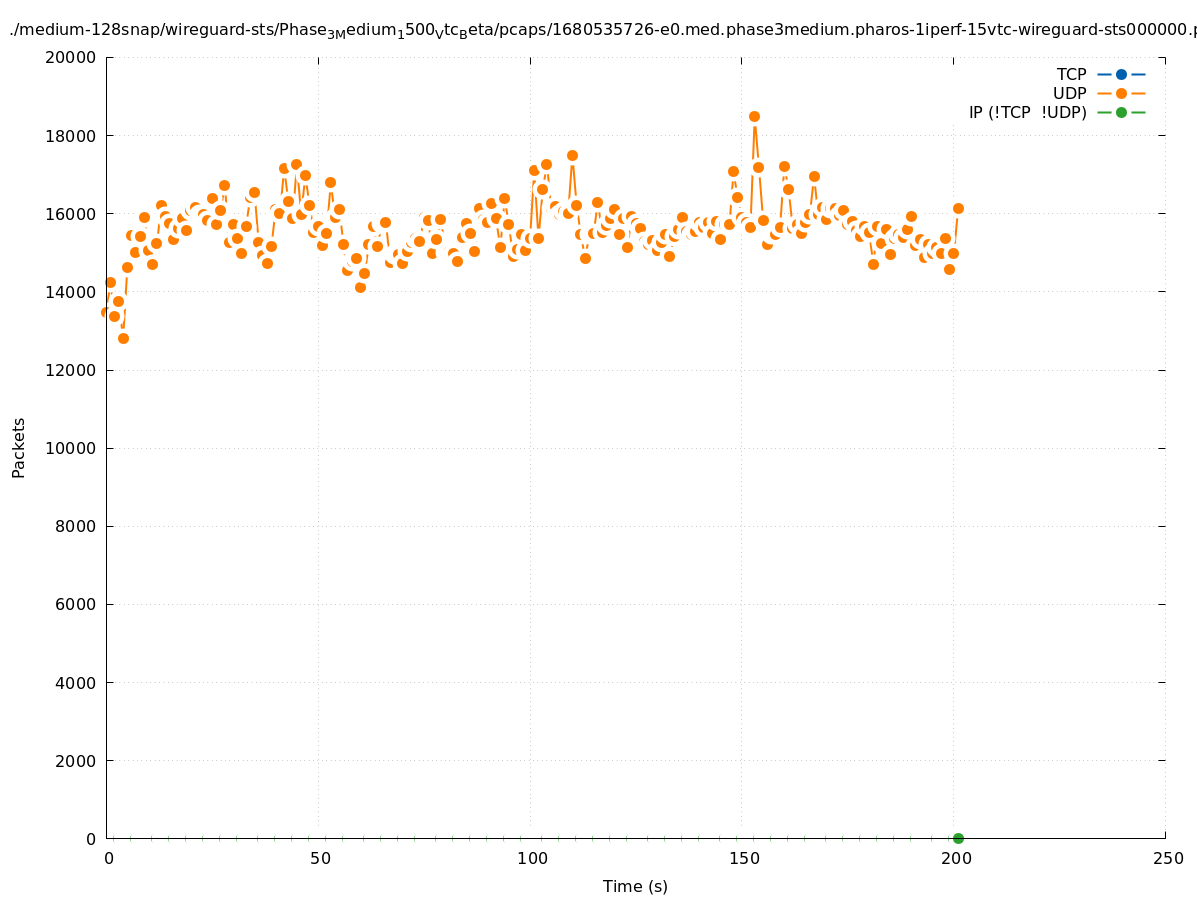1197x900 pixels.
Task: Click the 100 x-axis tick label
Action: click(x=532, y=858)
